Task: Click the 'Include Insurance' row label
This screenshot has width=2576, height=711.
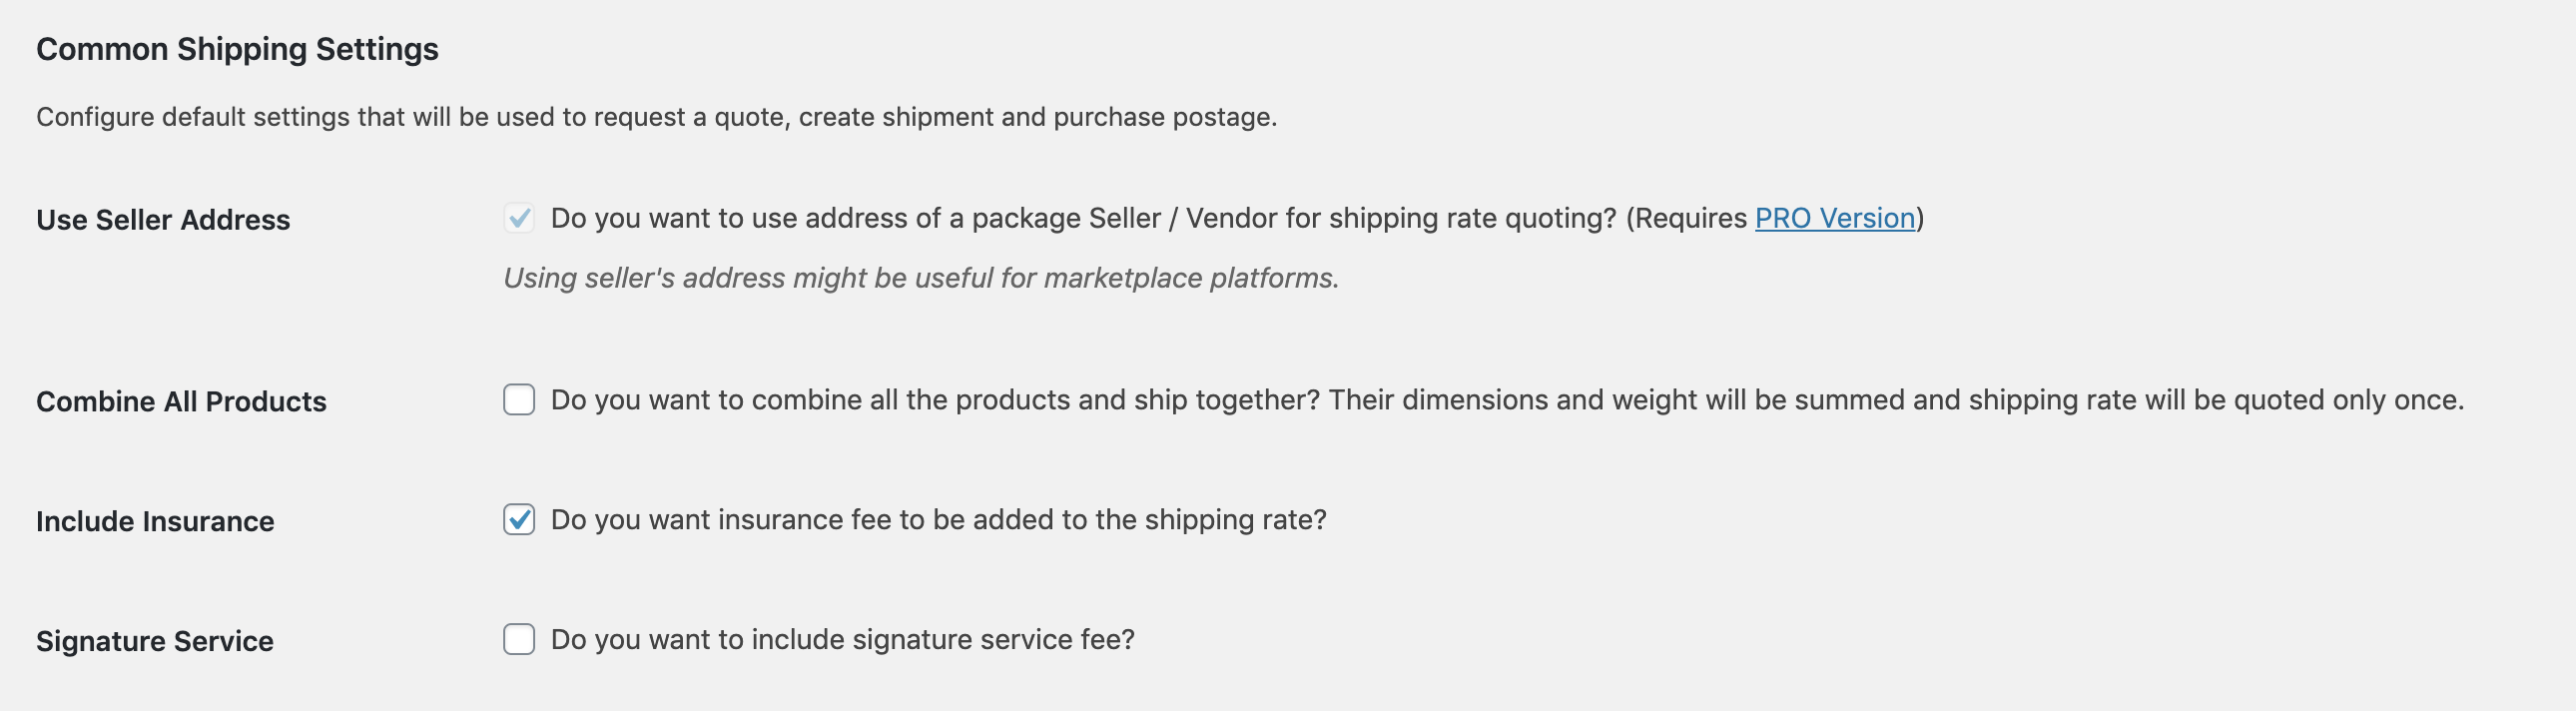Action: click(x=155, y=522)
